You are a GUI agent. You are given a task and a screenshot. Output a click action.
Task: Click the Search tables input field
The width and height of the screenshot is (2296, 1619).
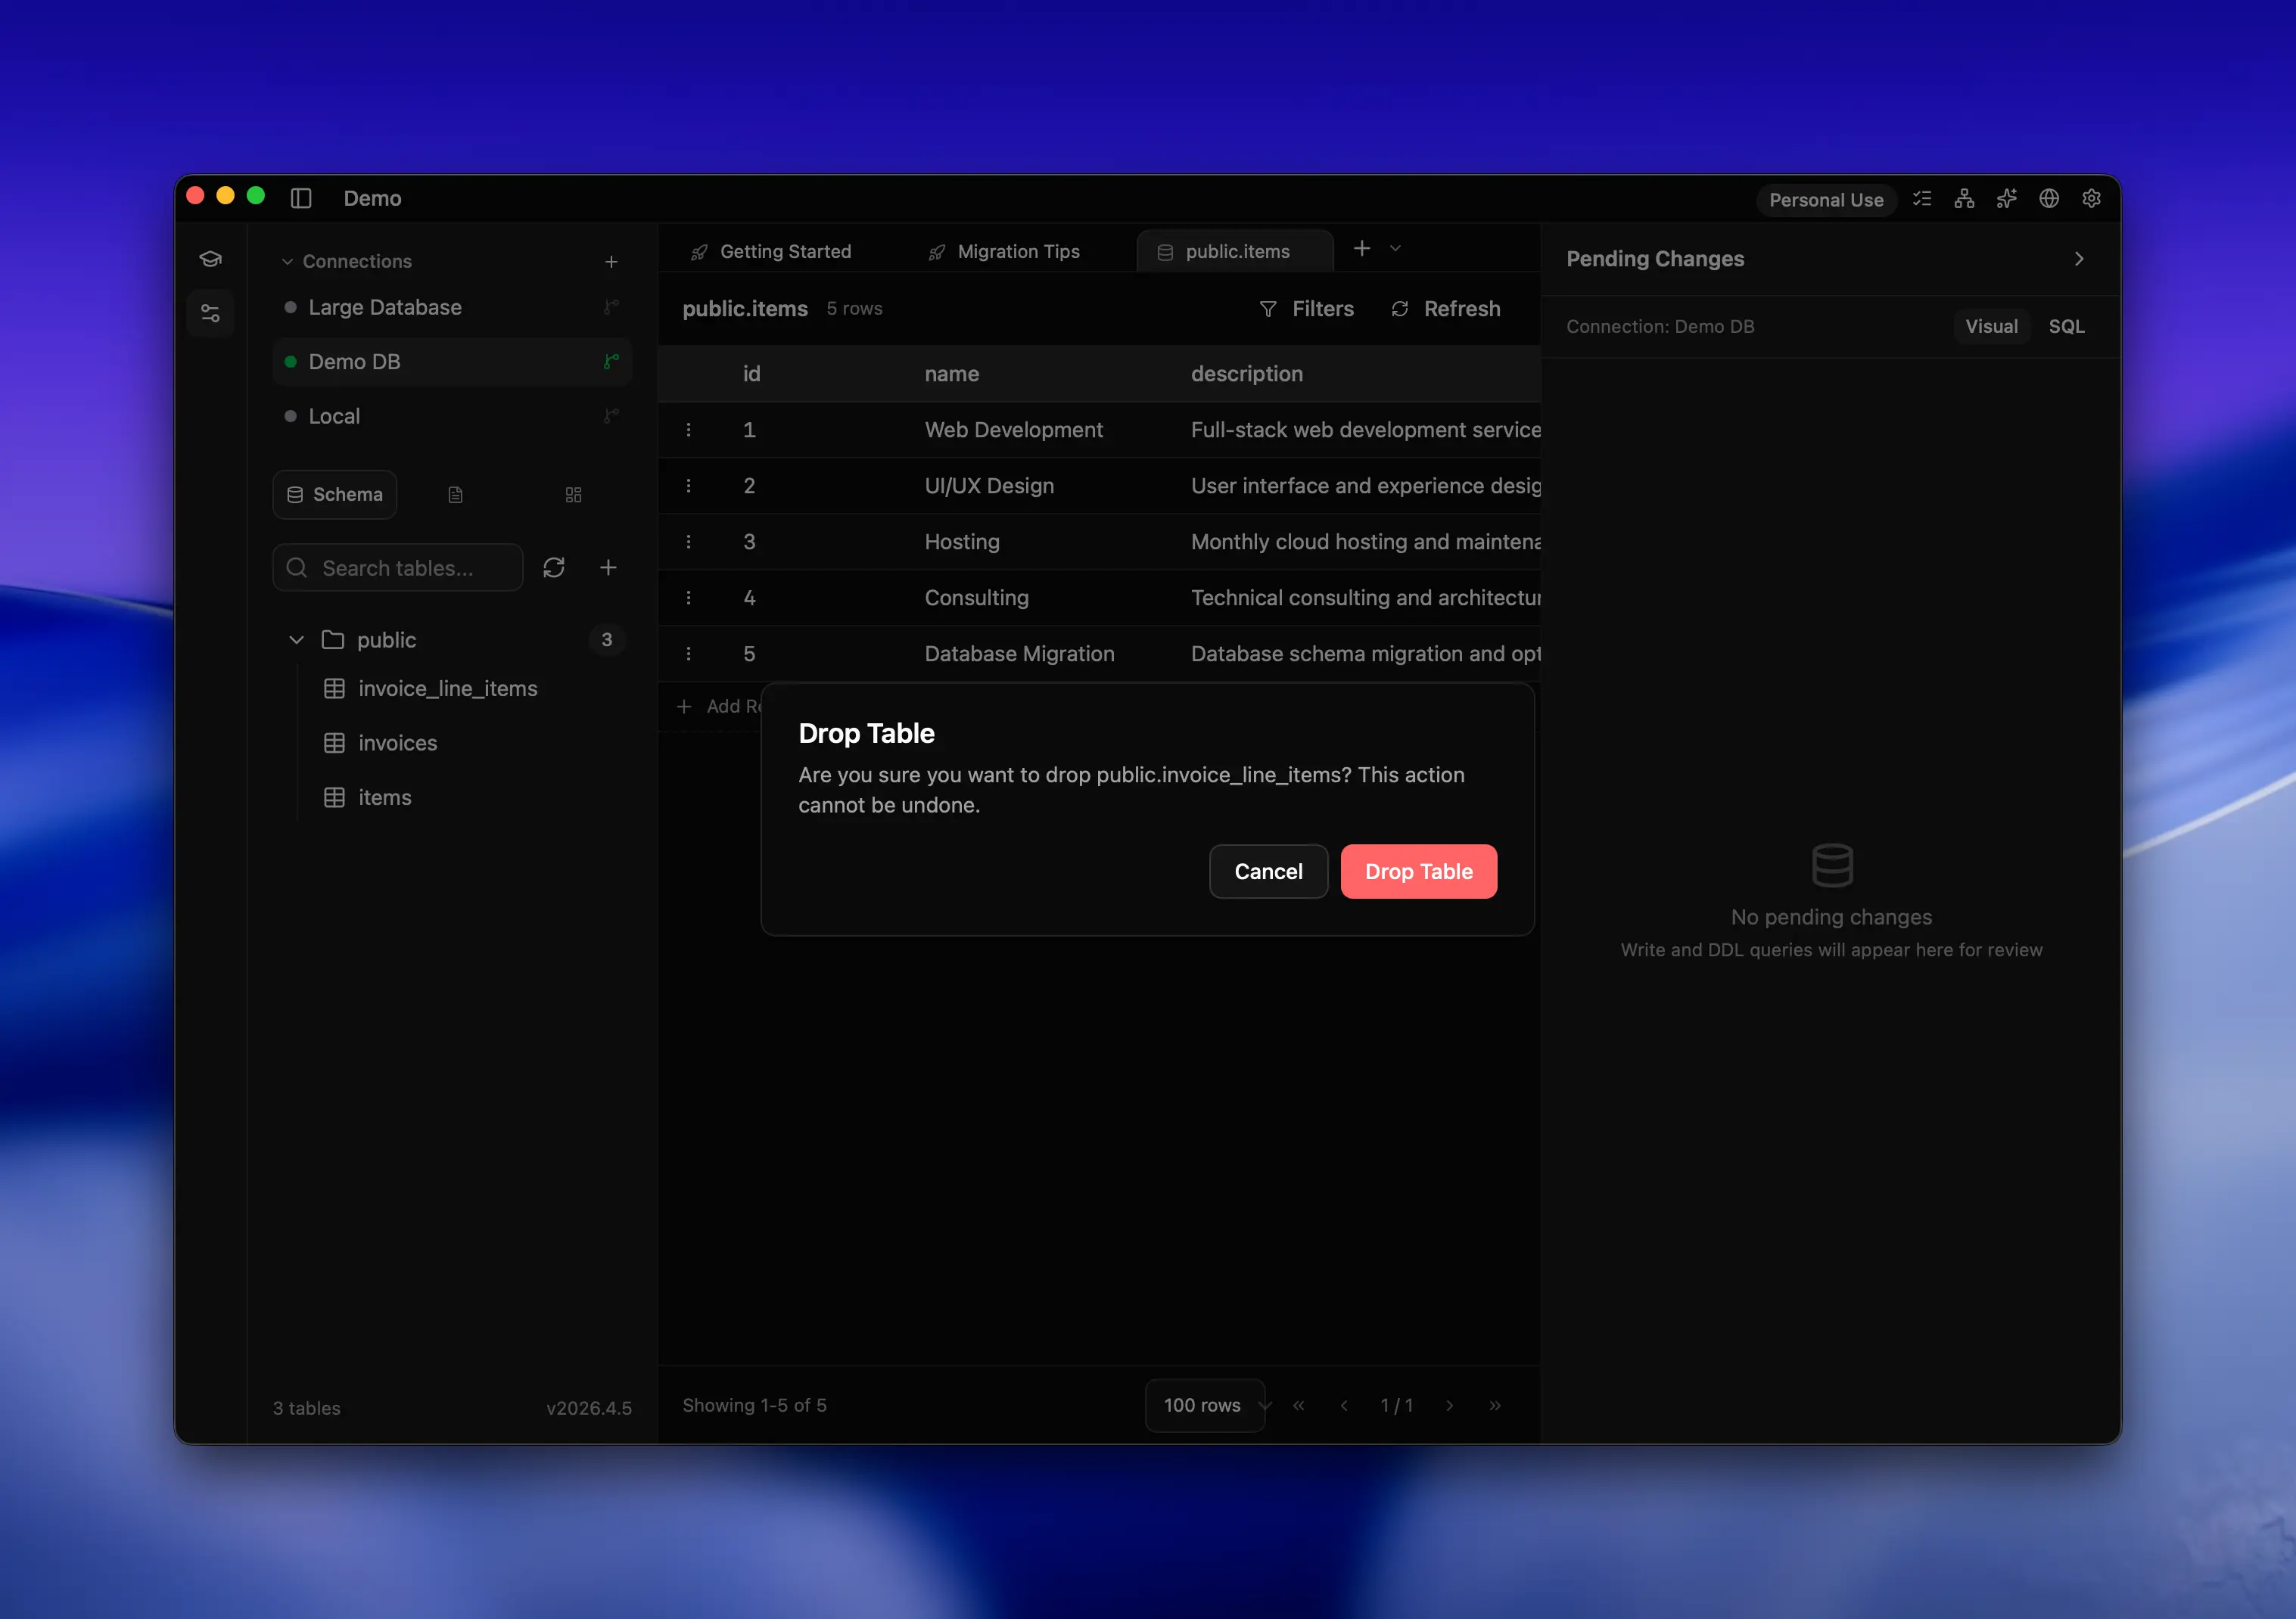click(397, 567)
